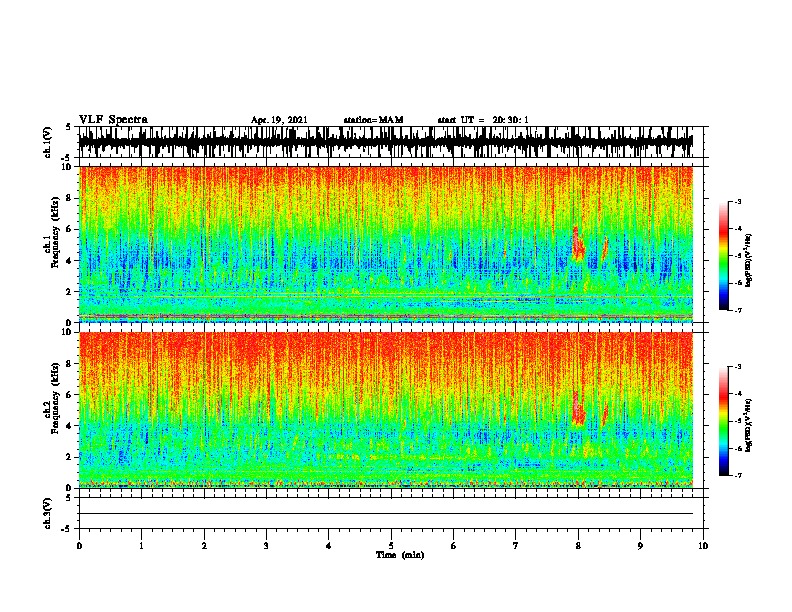792x612 pixels.
Task: Click the "5" tick on ch.3(V) axis
Action: [x=68, y=497]
